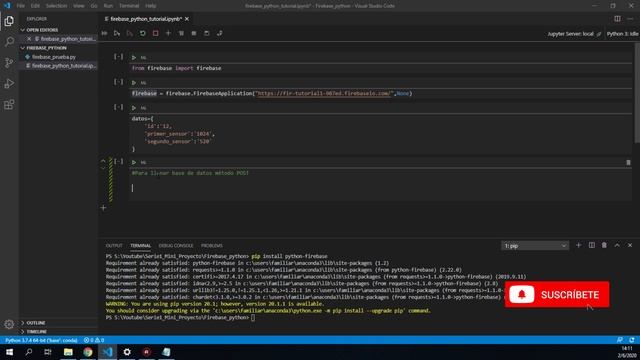Click the Python 3: Idle kernel status
The width and height of the screenshot is (640, 360).
coord(622,34)
